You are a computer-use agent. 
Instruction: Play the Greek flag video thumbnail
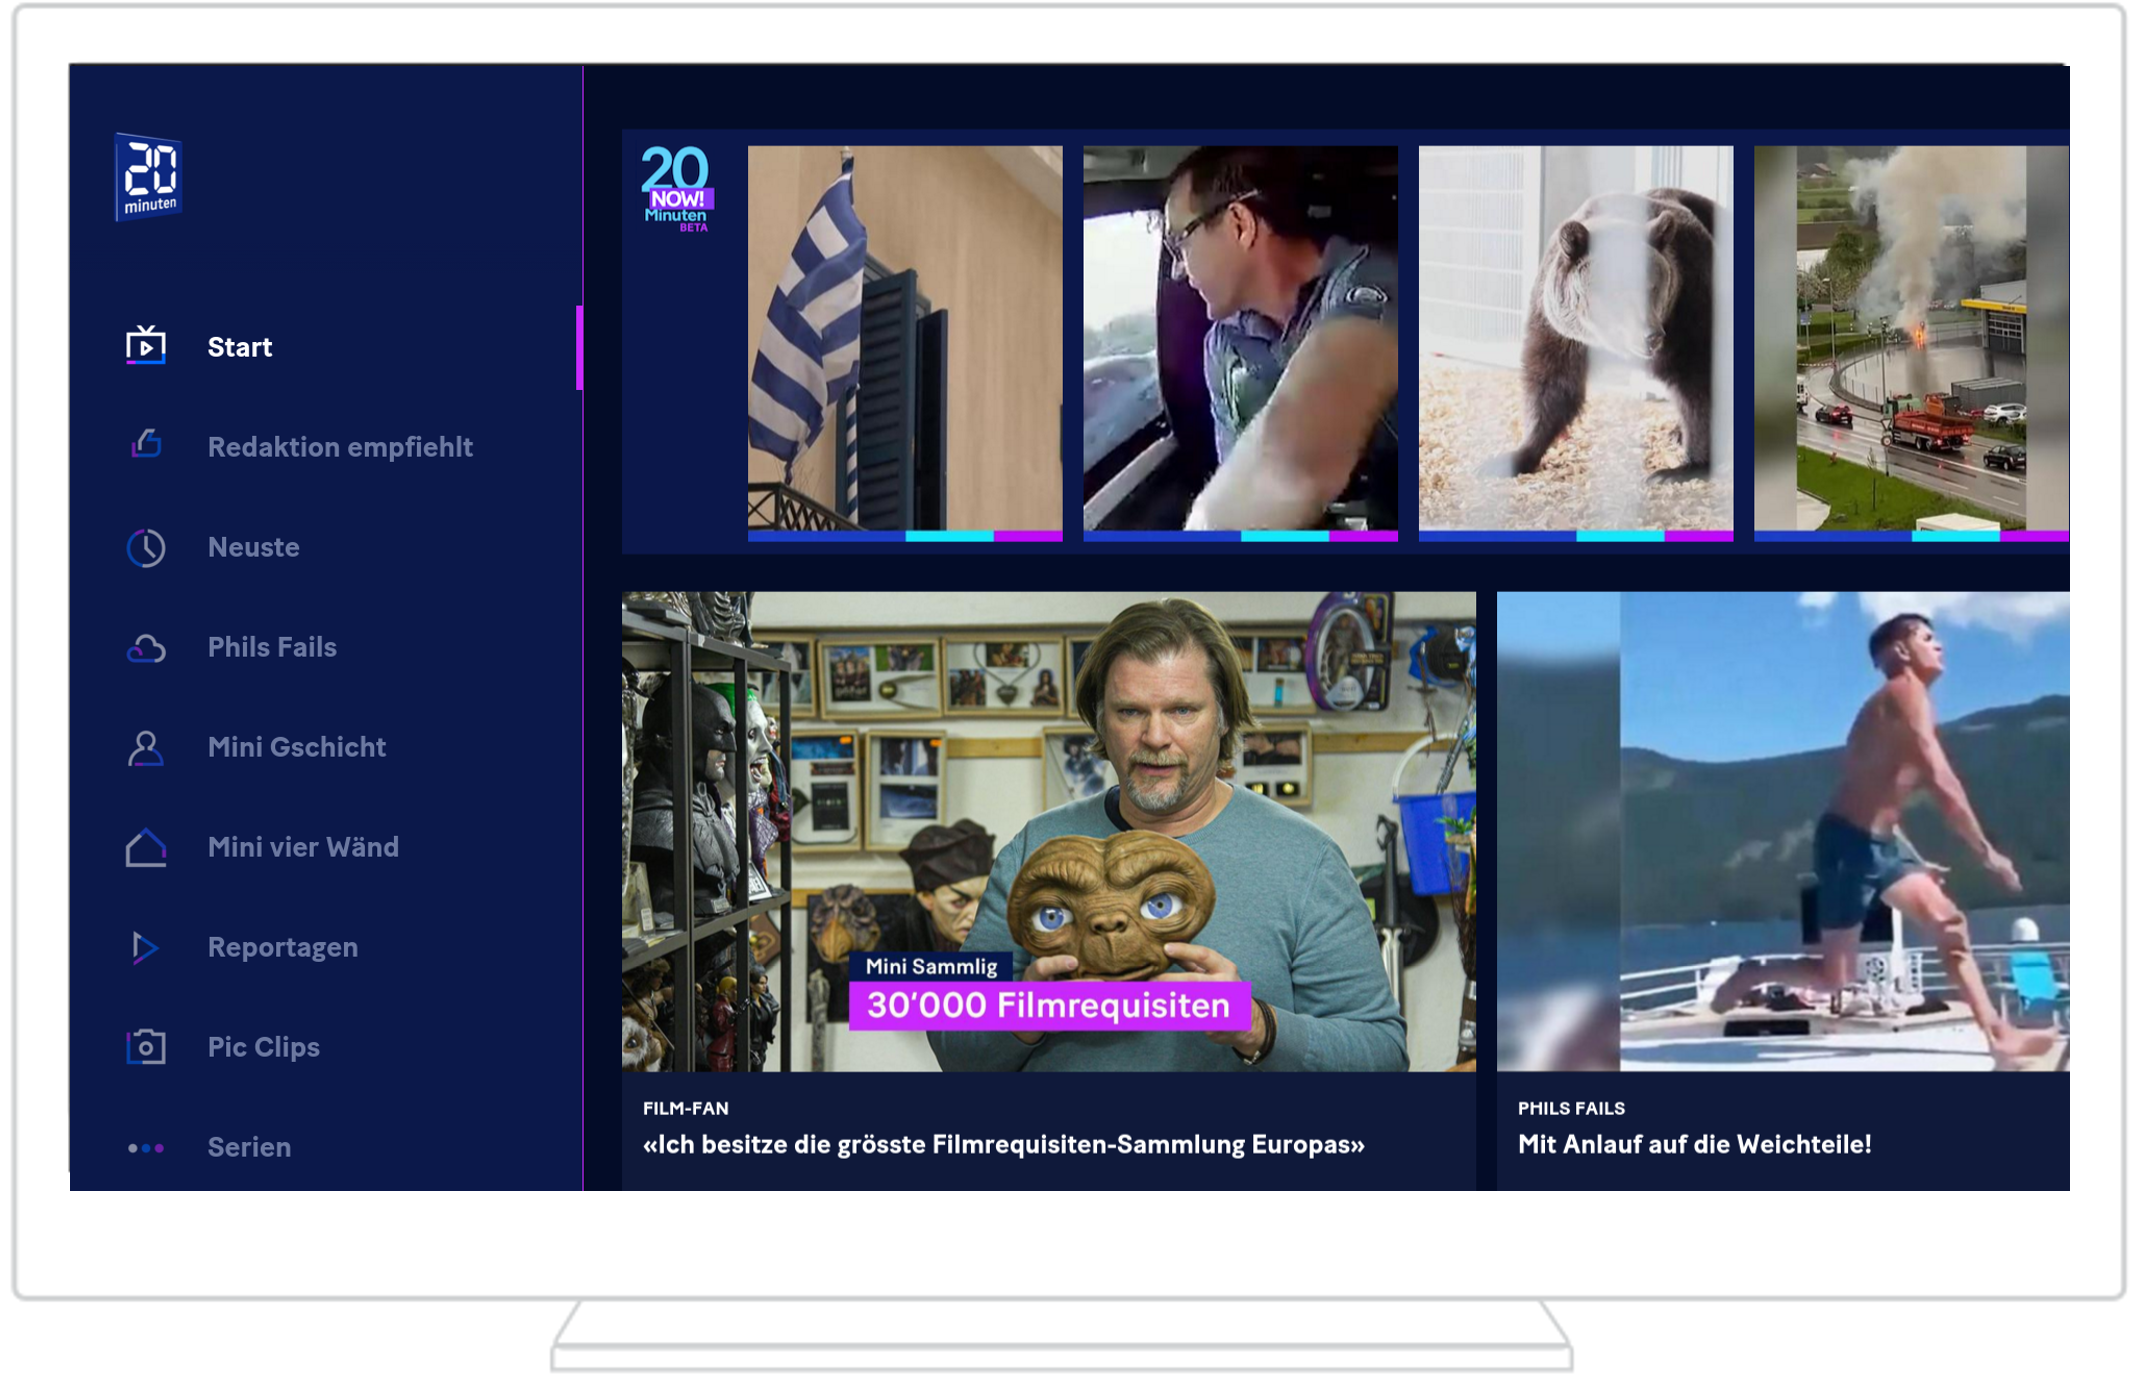point(904,337)
